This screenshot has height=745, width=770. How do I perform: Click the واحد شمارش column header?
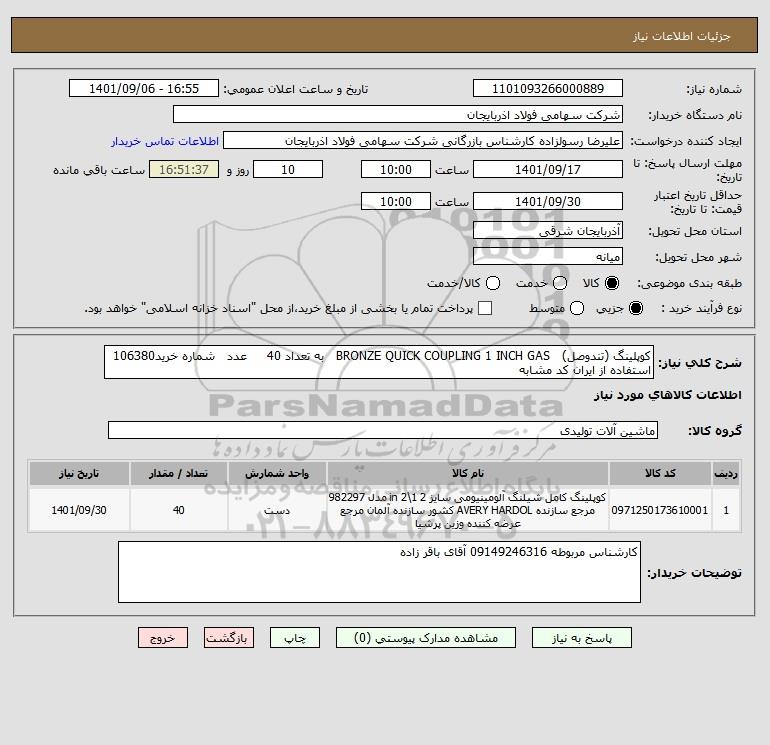(277, 473)
